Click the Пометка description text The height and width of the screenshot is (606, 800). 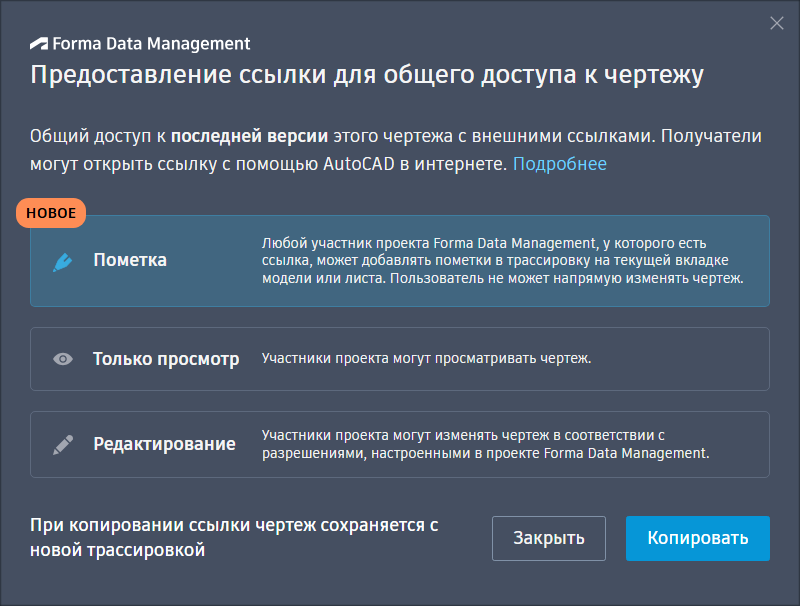(x=503, y=261)
